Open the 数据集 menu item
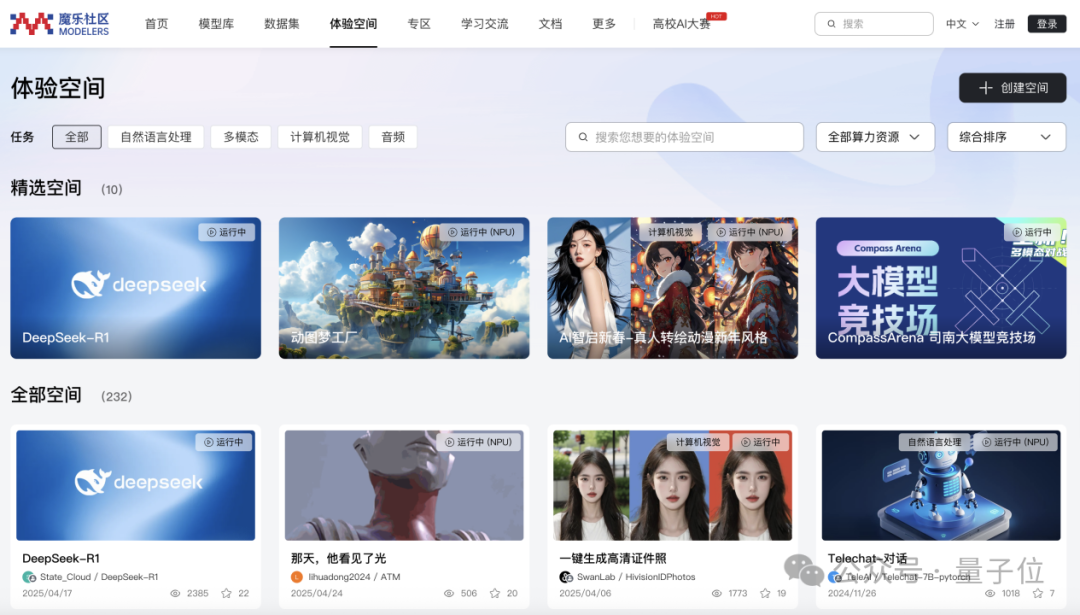The height and width of the screenshot is (615, 1080). [x=281, y=23]
